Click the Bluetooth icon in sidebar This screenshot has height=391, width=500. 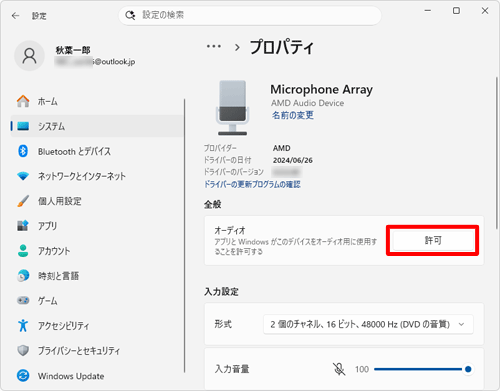(23, 151)
